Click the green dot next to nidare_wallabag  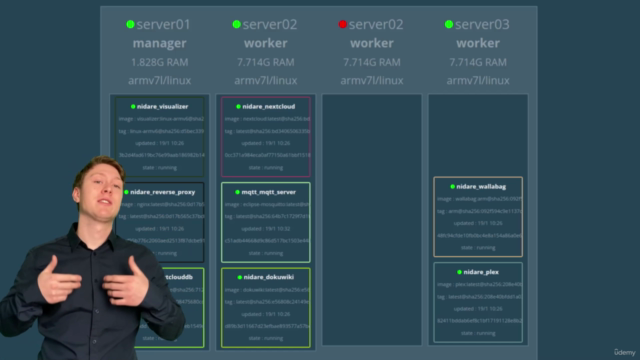(452, 187)
